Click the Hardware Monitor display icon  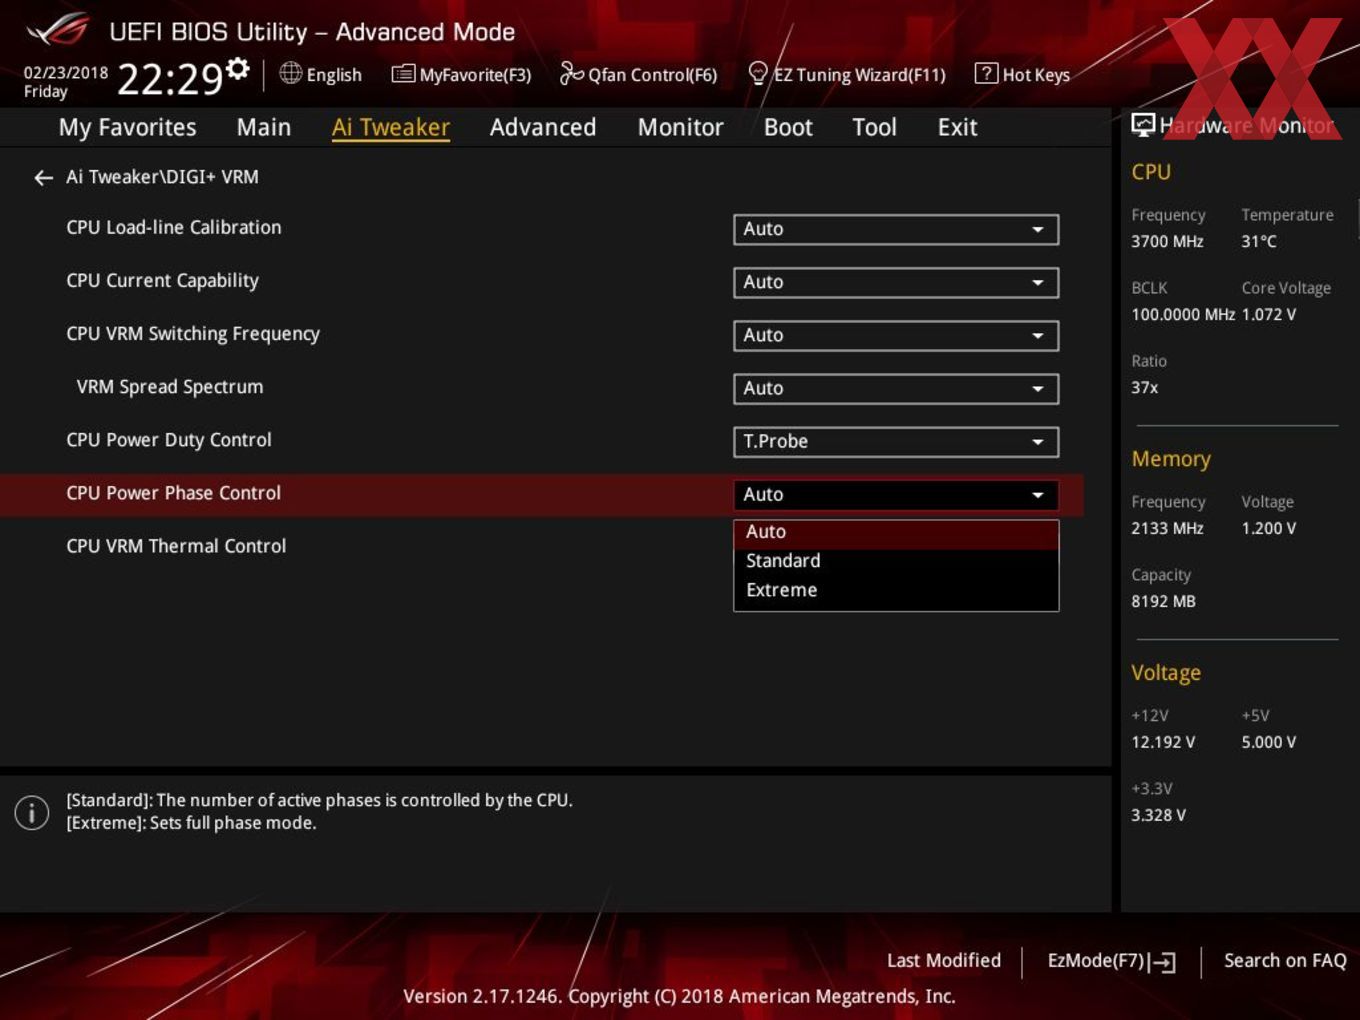[1142, 124]
